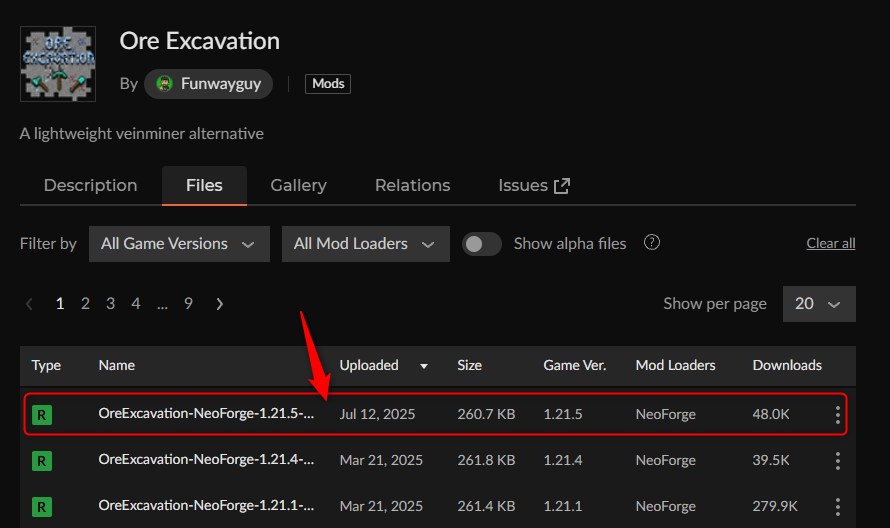Screen dimensions: 890x528
Task: Click the 261.8 KB size cell
Action: tap(486, 460)
